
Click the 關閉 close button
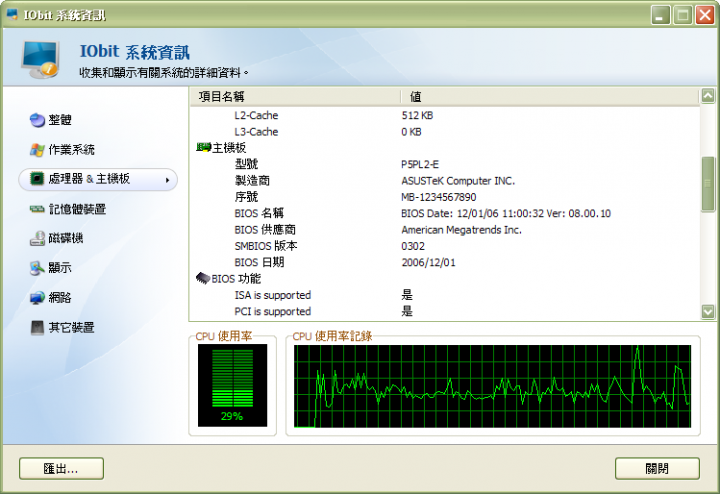pos(657,469)
